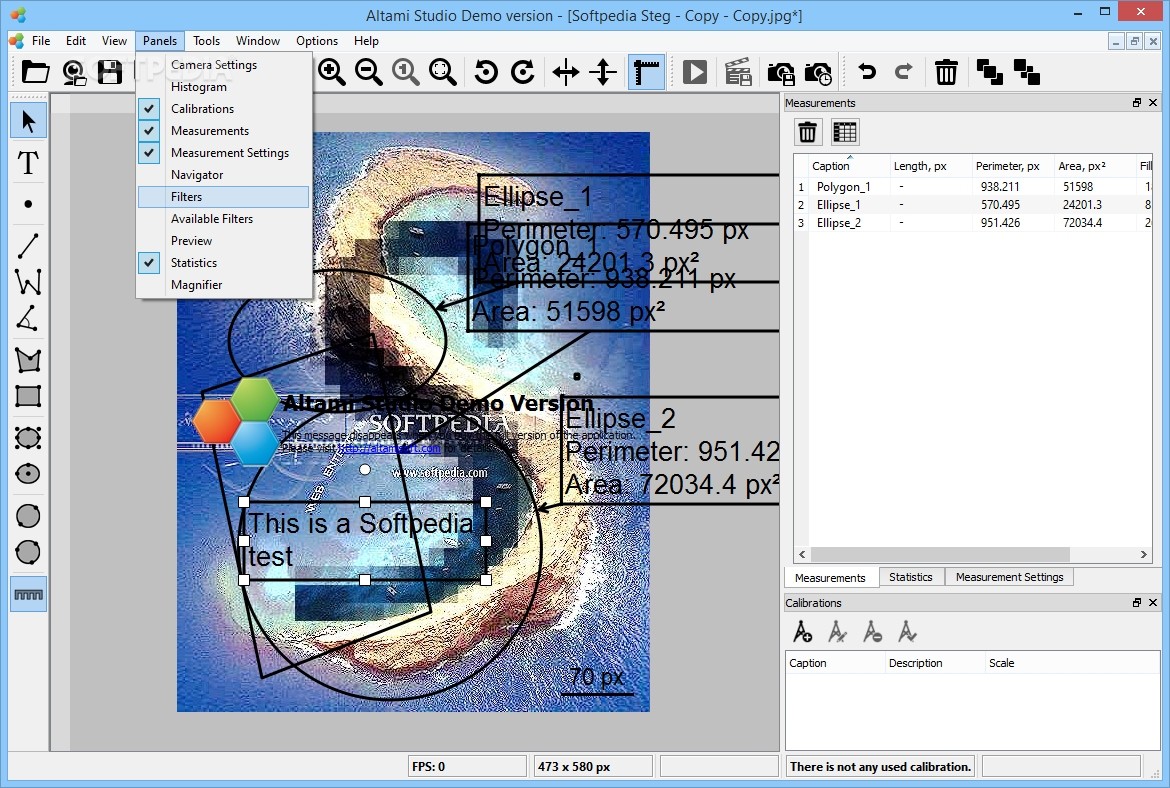The image size is (1170, 788).
Task: Undo the last action
Action: [x=867, y=72]
